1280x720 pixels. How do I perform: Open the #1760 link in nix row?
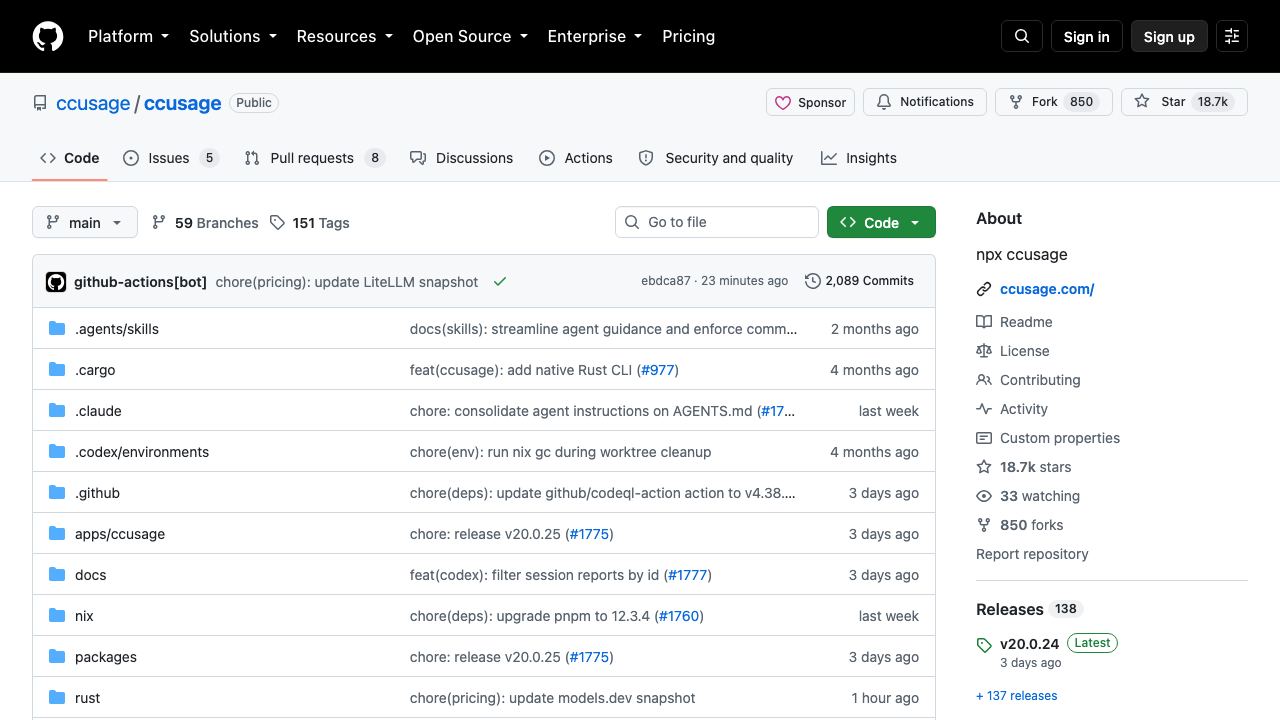[679, 616]
